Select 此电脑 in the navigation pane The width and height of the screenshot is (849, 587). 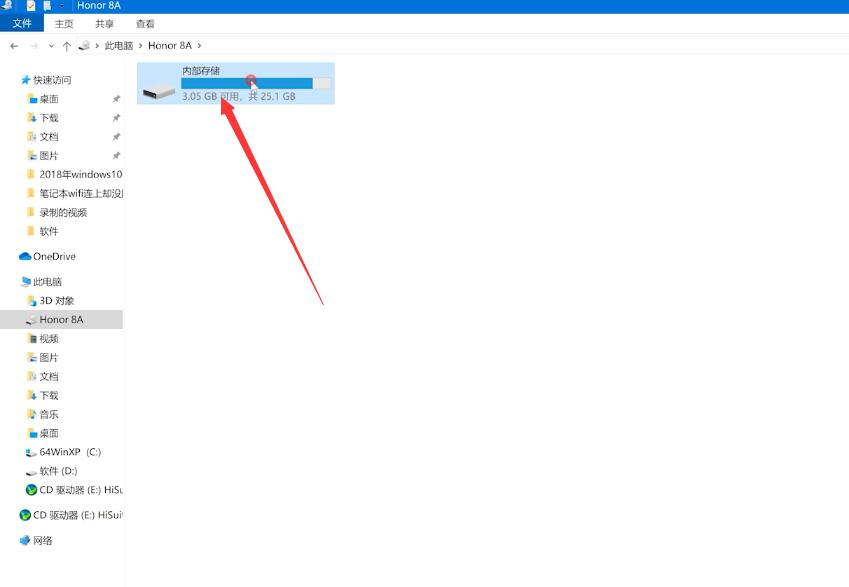click(x=47, y=282)
